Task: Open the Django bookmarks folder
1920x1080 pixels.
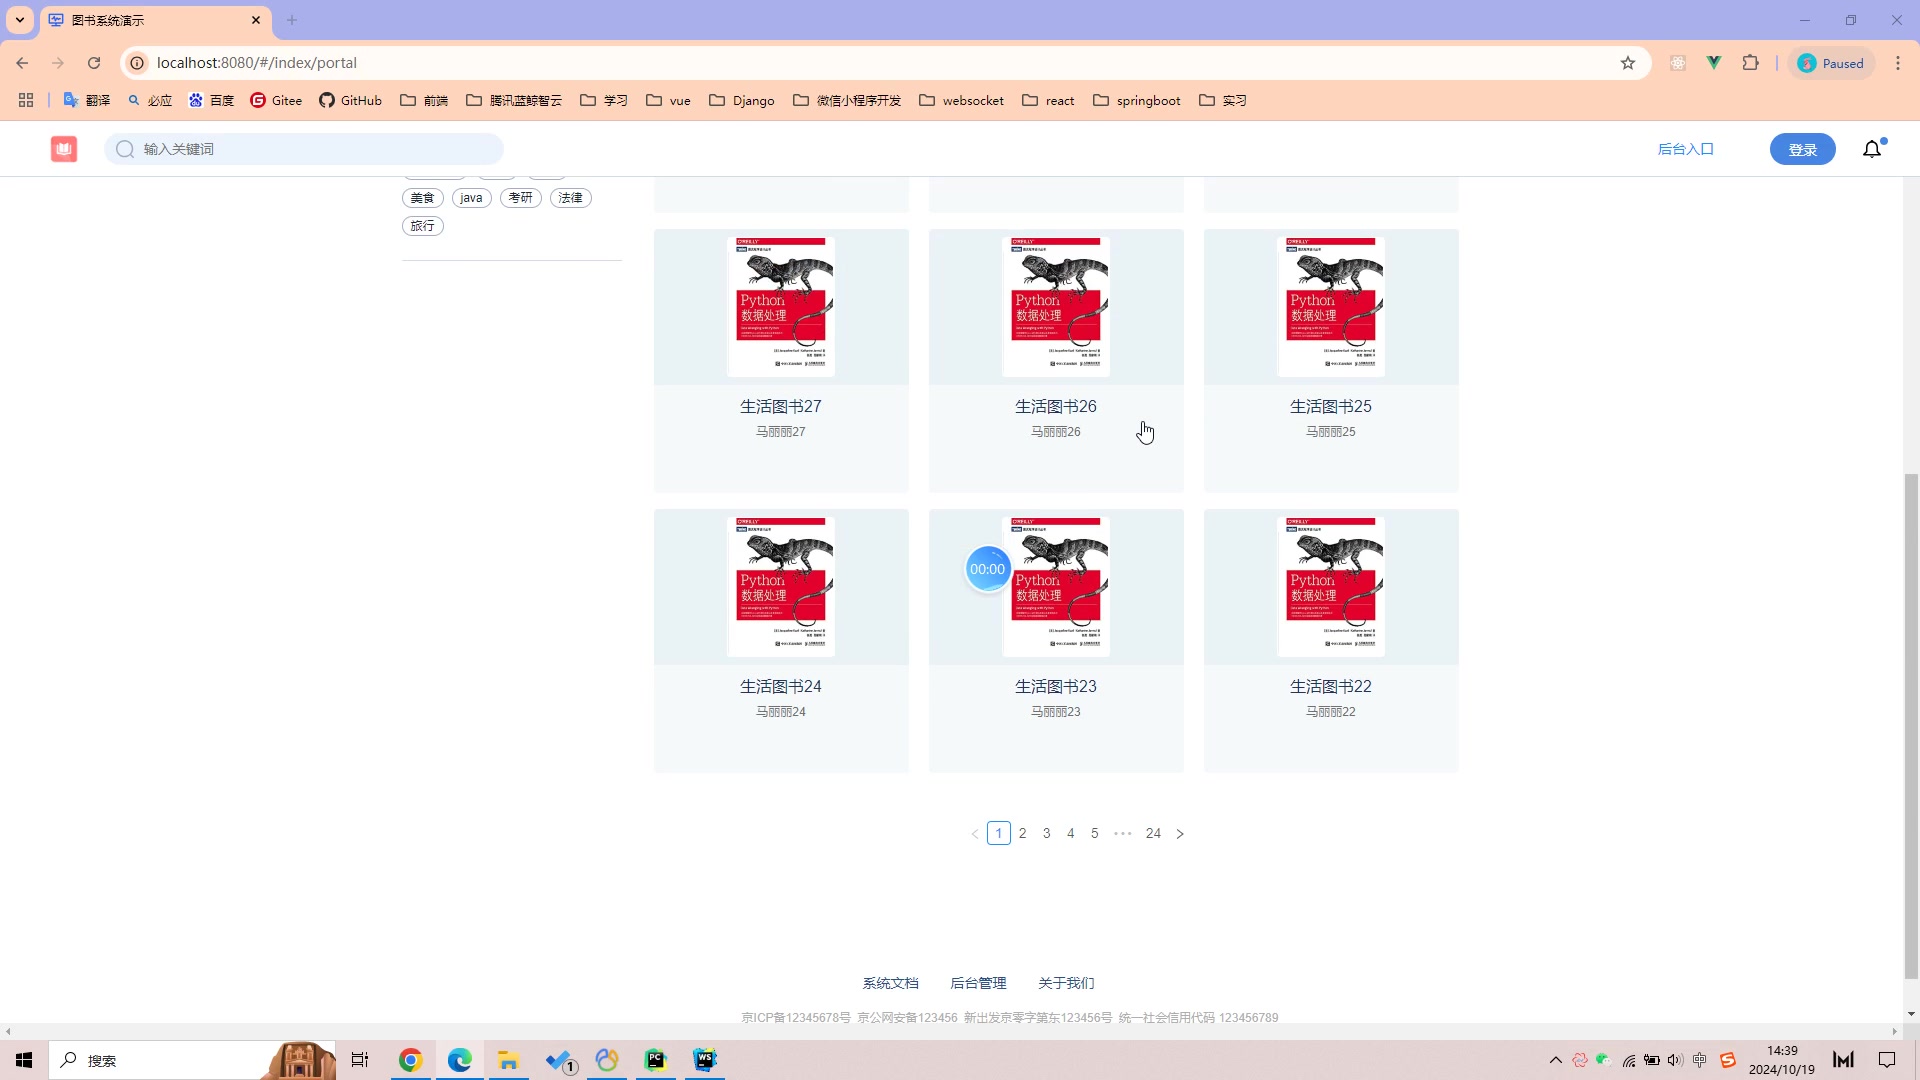Action: coord(741,101)
